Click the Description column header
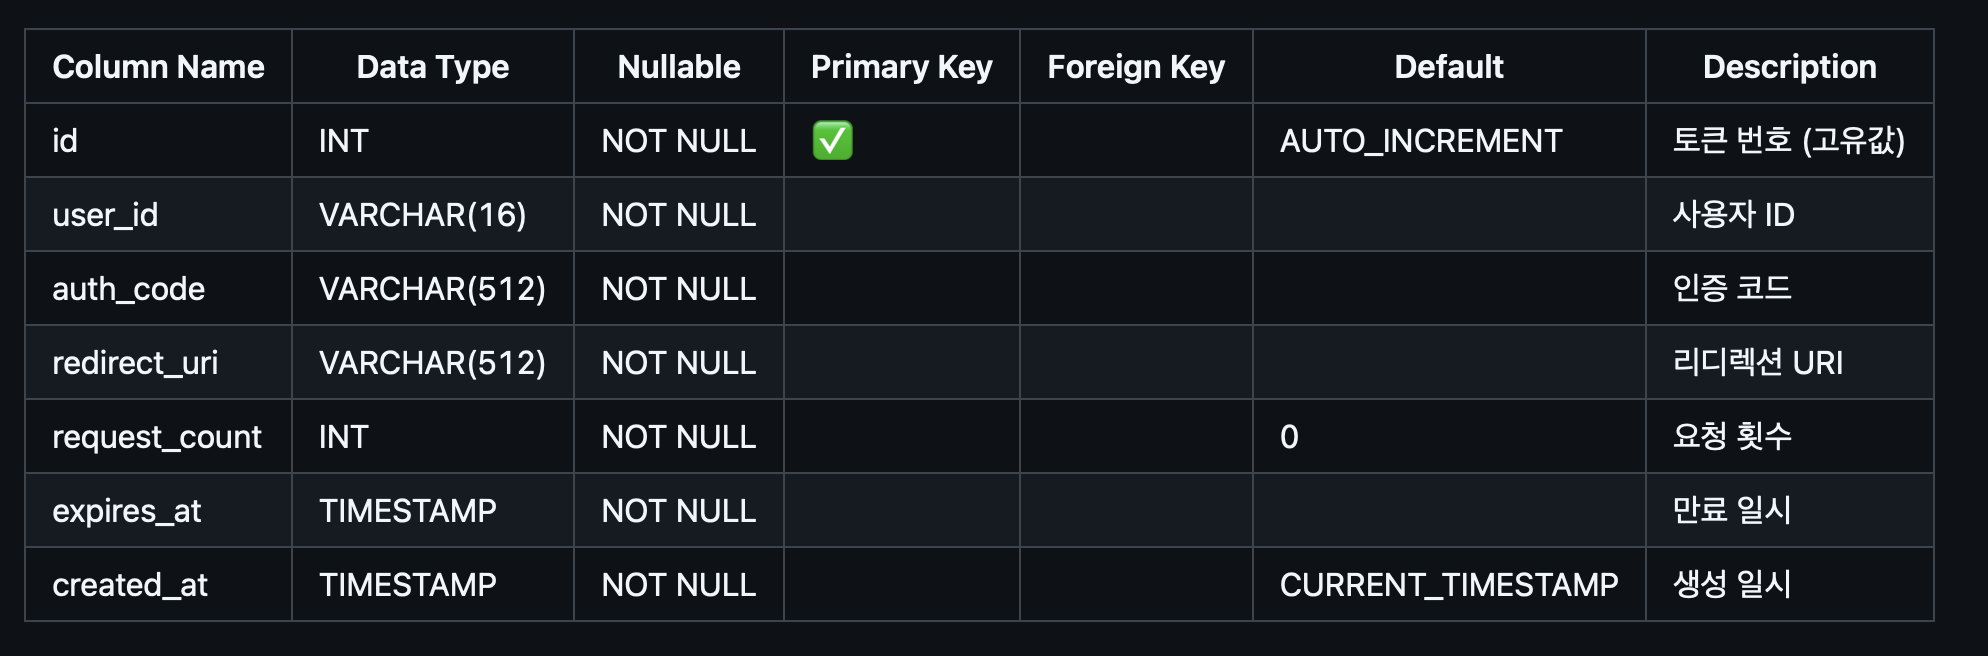 (1789, 67)
